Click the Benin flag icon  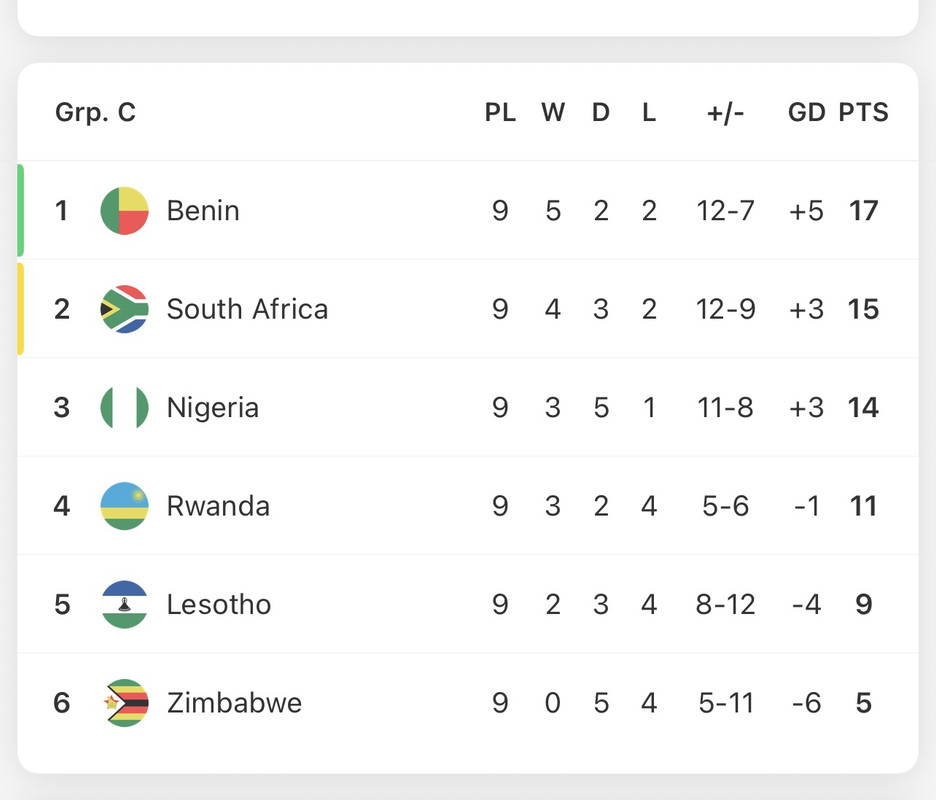tap(125, 211)
